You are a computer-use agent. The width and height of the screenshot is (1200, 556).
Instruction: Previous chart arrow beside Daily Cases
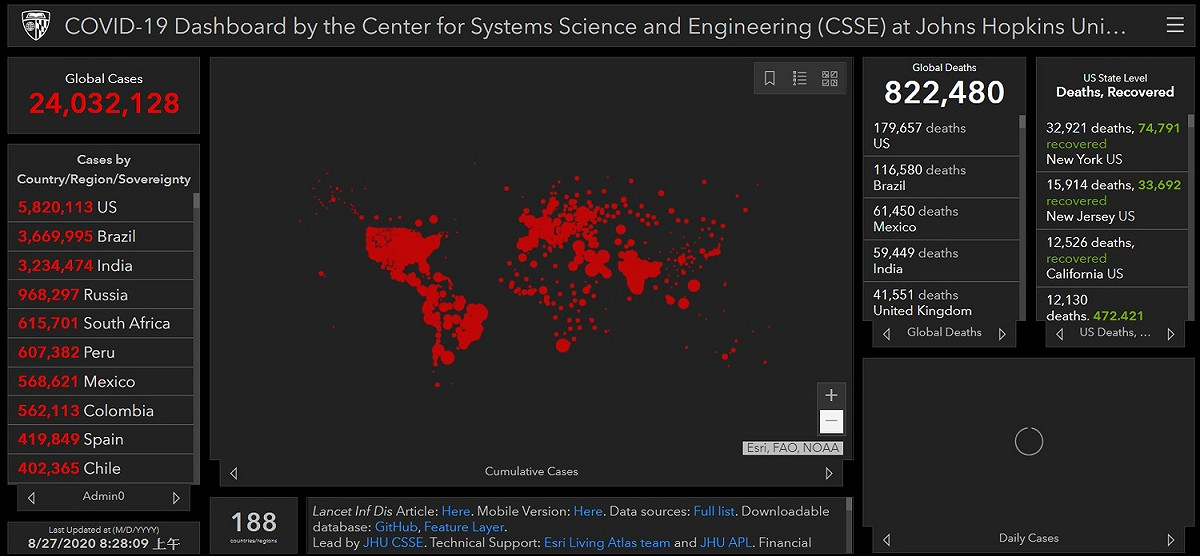(x=886, y=540)
